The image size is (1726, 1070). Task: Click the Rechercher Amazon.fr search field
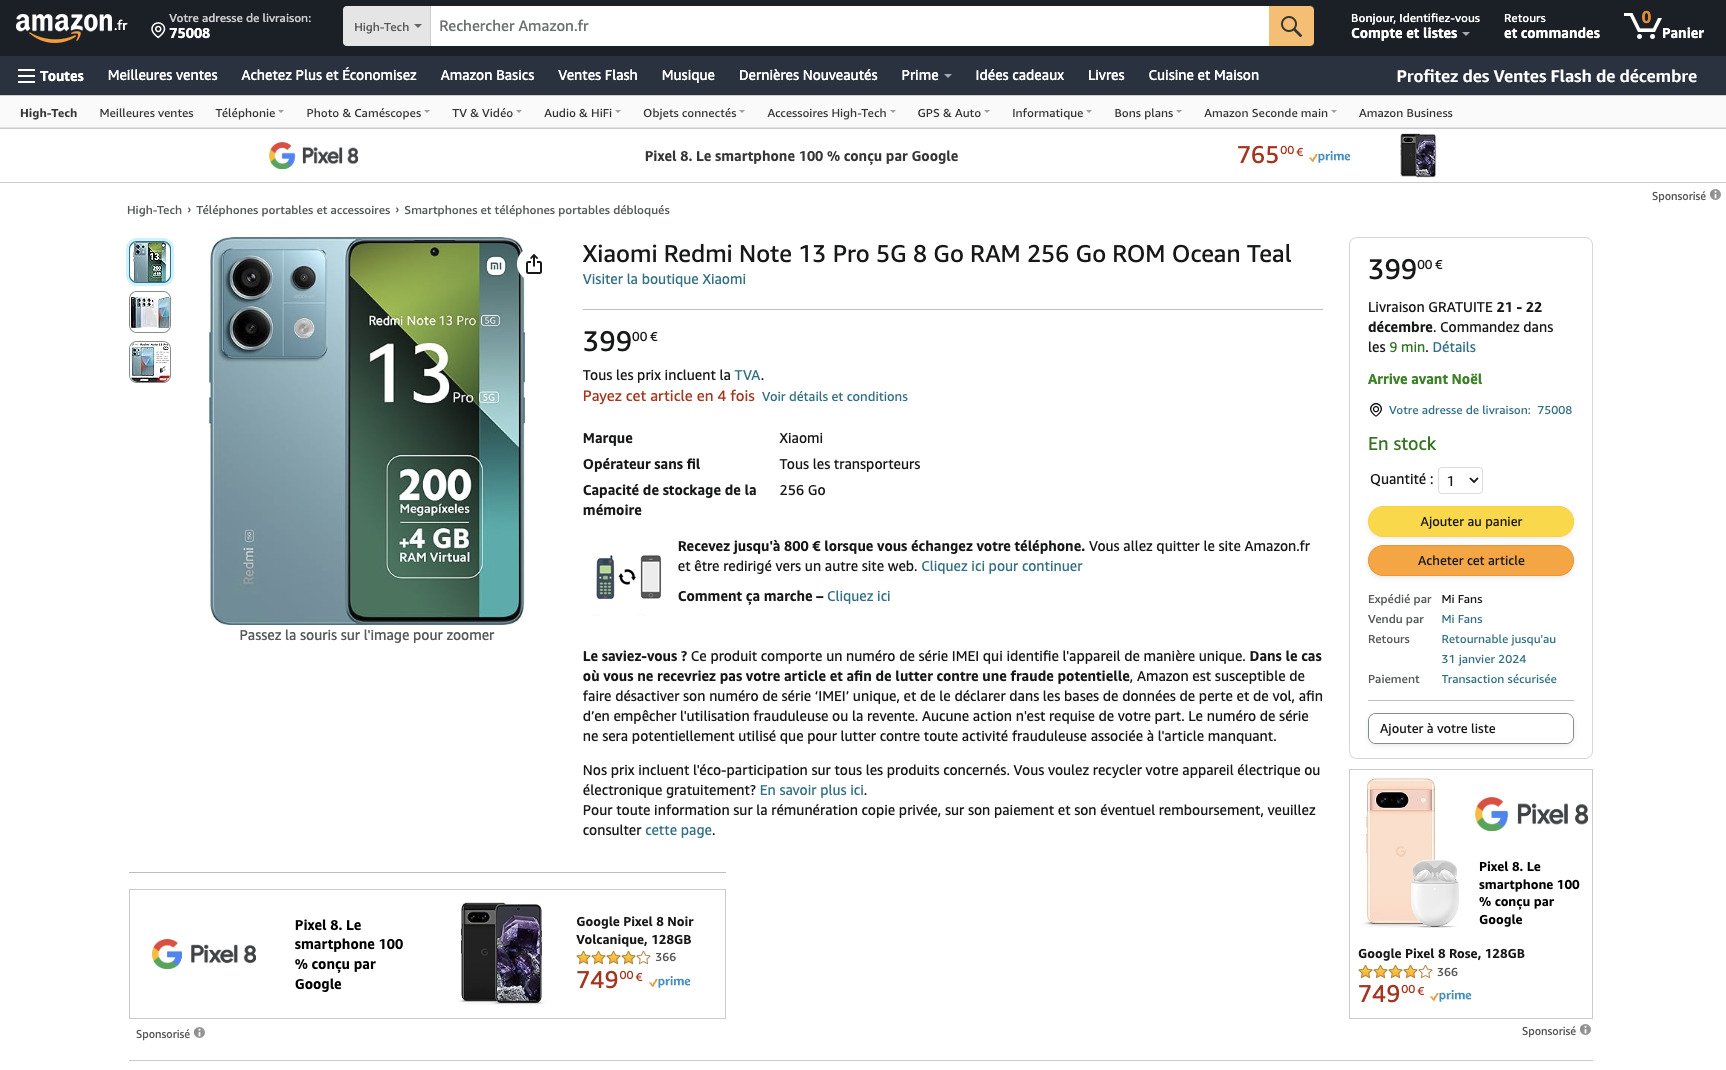(x=850, y=26)
